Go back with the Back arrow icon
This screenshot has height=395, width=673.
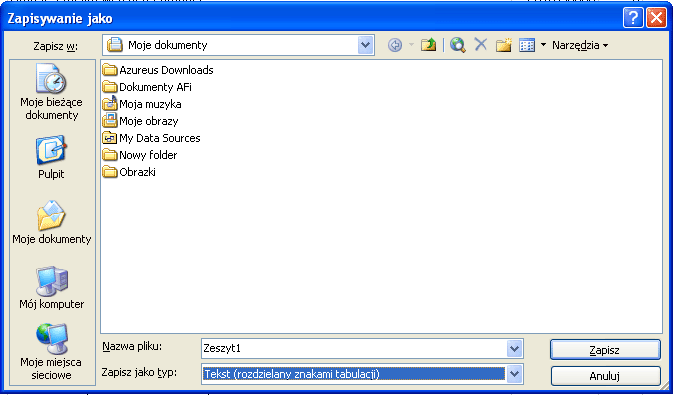click(395, 45)
